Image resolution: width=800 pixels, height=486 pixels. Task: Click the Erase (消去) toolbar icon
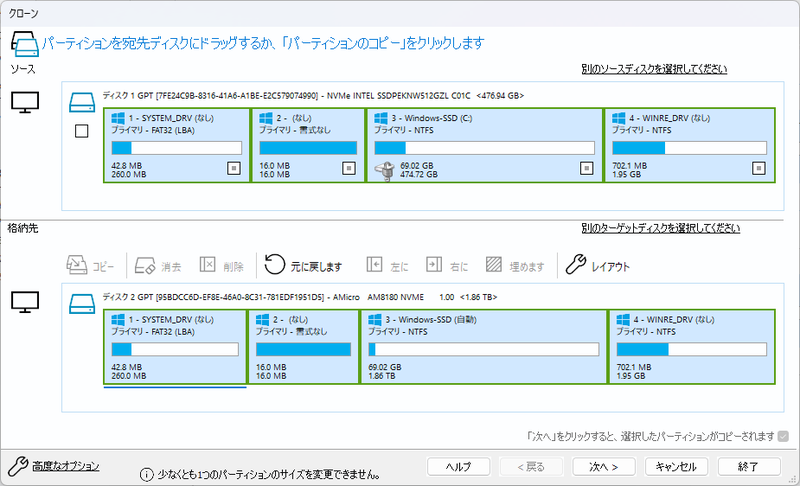(x=145, y=265)
